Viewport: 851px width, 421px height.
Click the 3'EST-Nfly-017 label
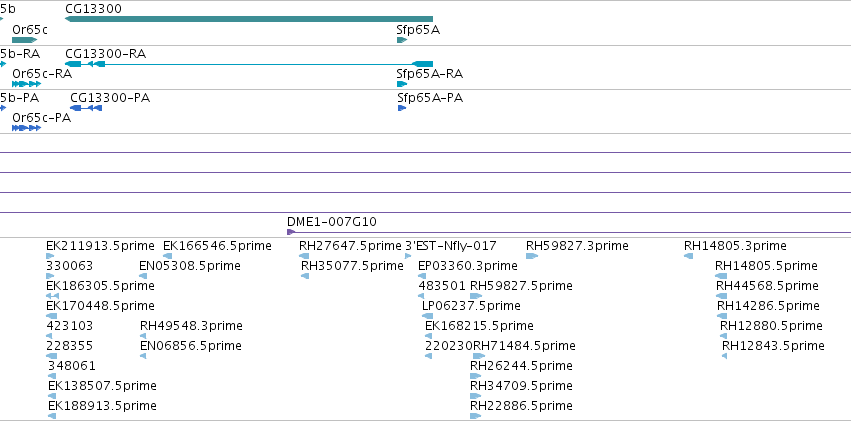pos(450,246)
